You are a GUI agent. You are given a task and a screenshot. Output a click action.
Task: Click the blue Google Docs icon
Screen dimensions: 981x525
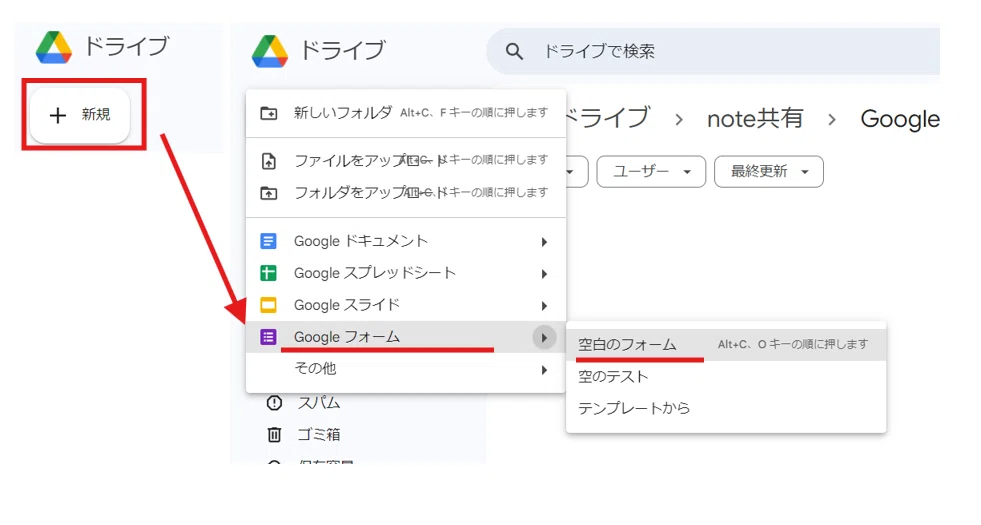point(268,241)
